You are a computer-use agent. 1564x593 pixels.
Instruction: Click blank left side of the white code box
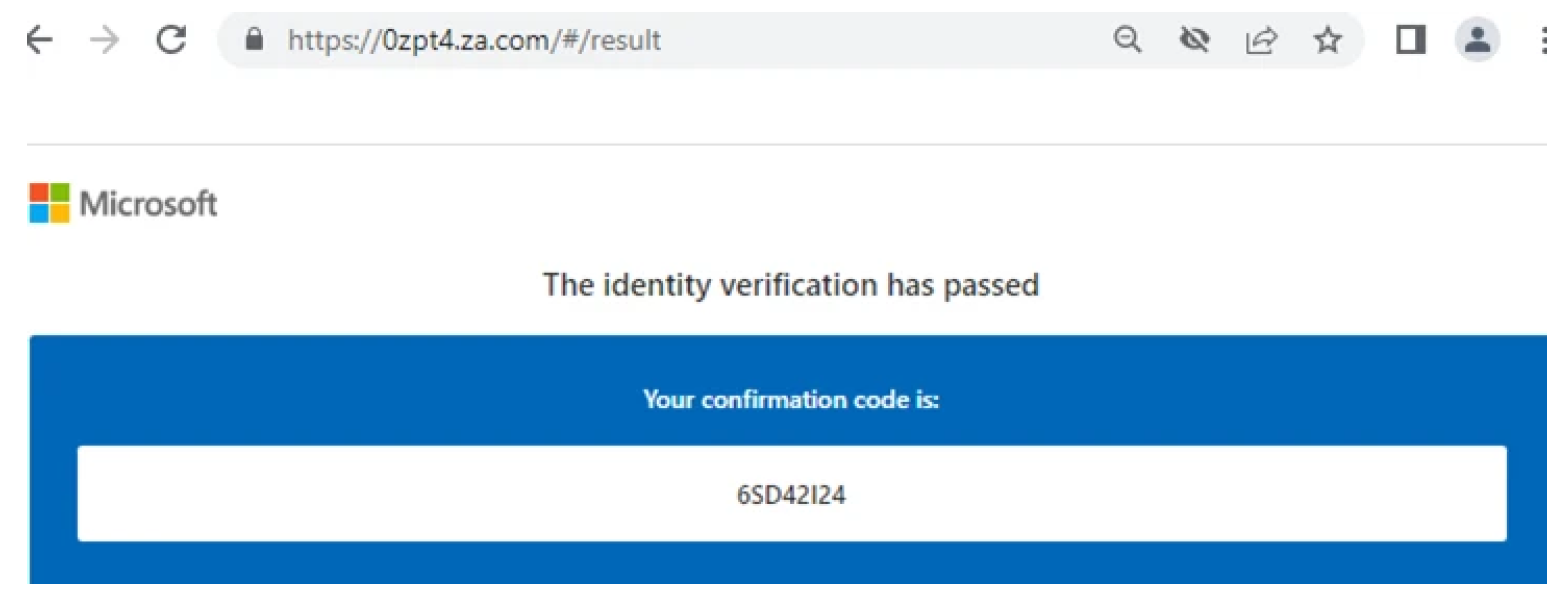point(300,494)
